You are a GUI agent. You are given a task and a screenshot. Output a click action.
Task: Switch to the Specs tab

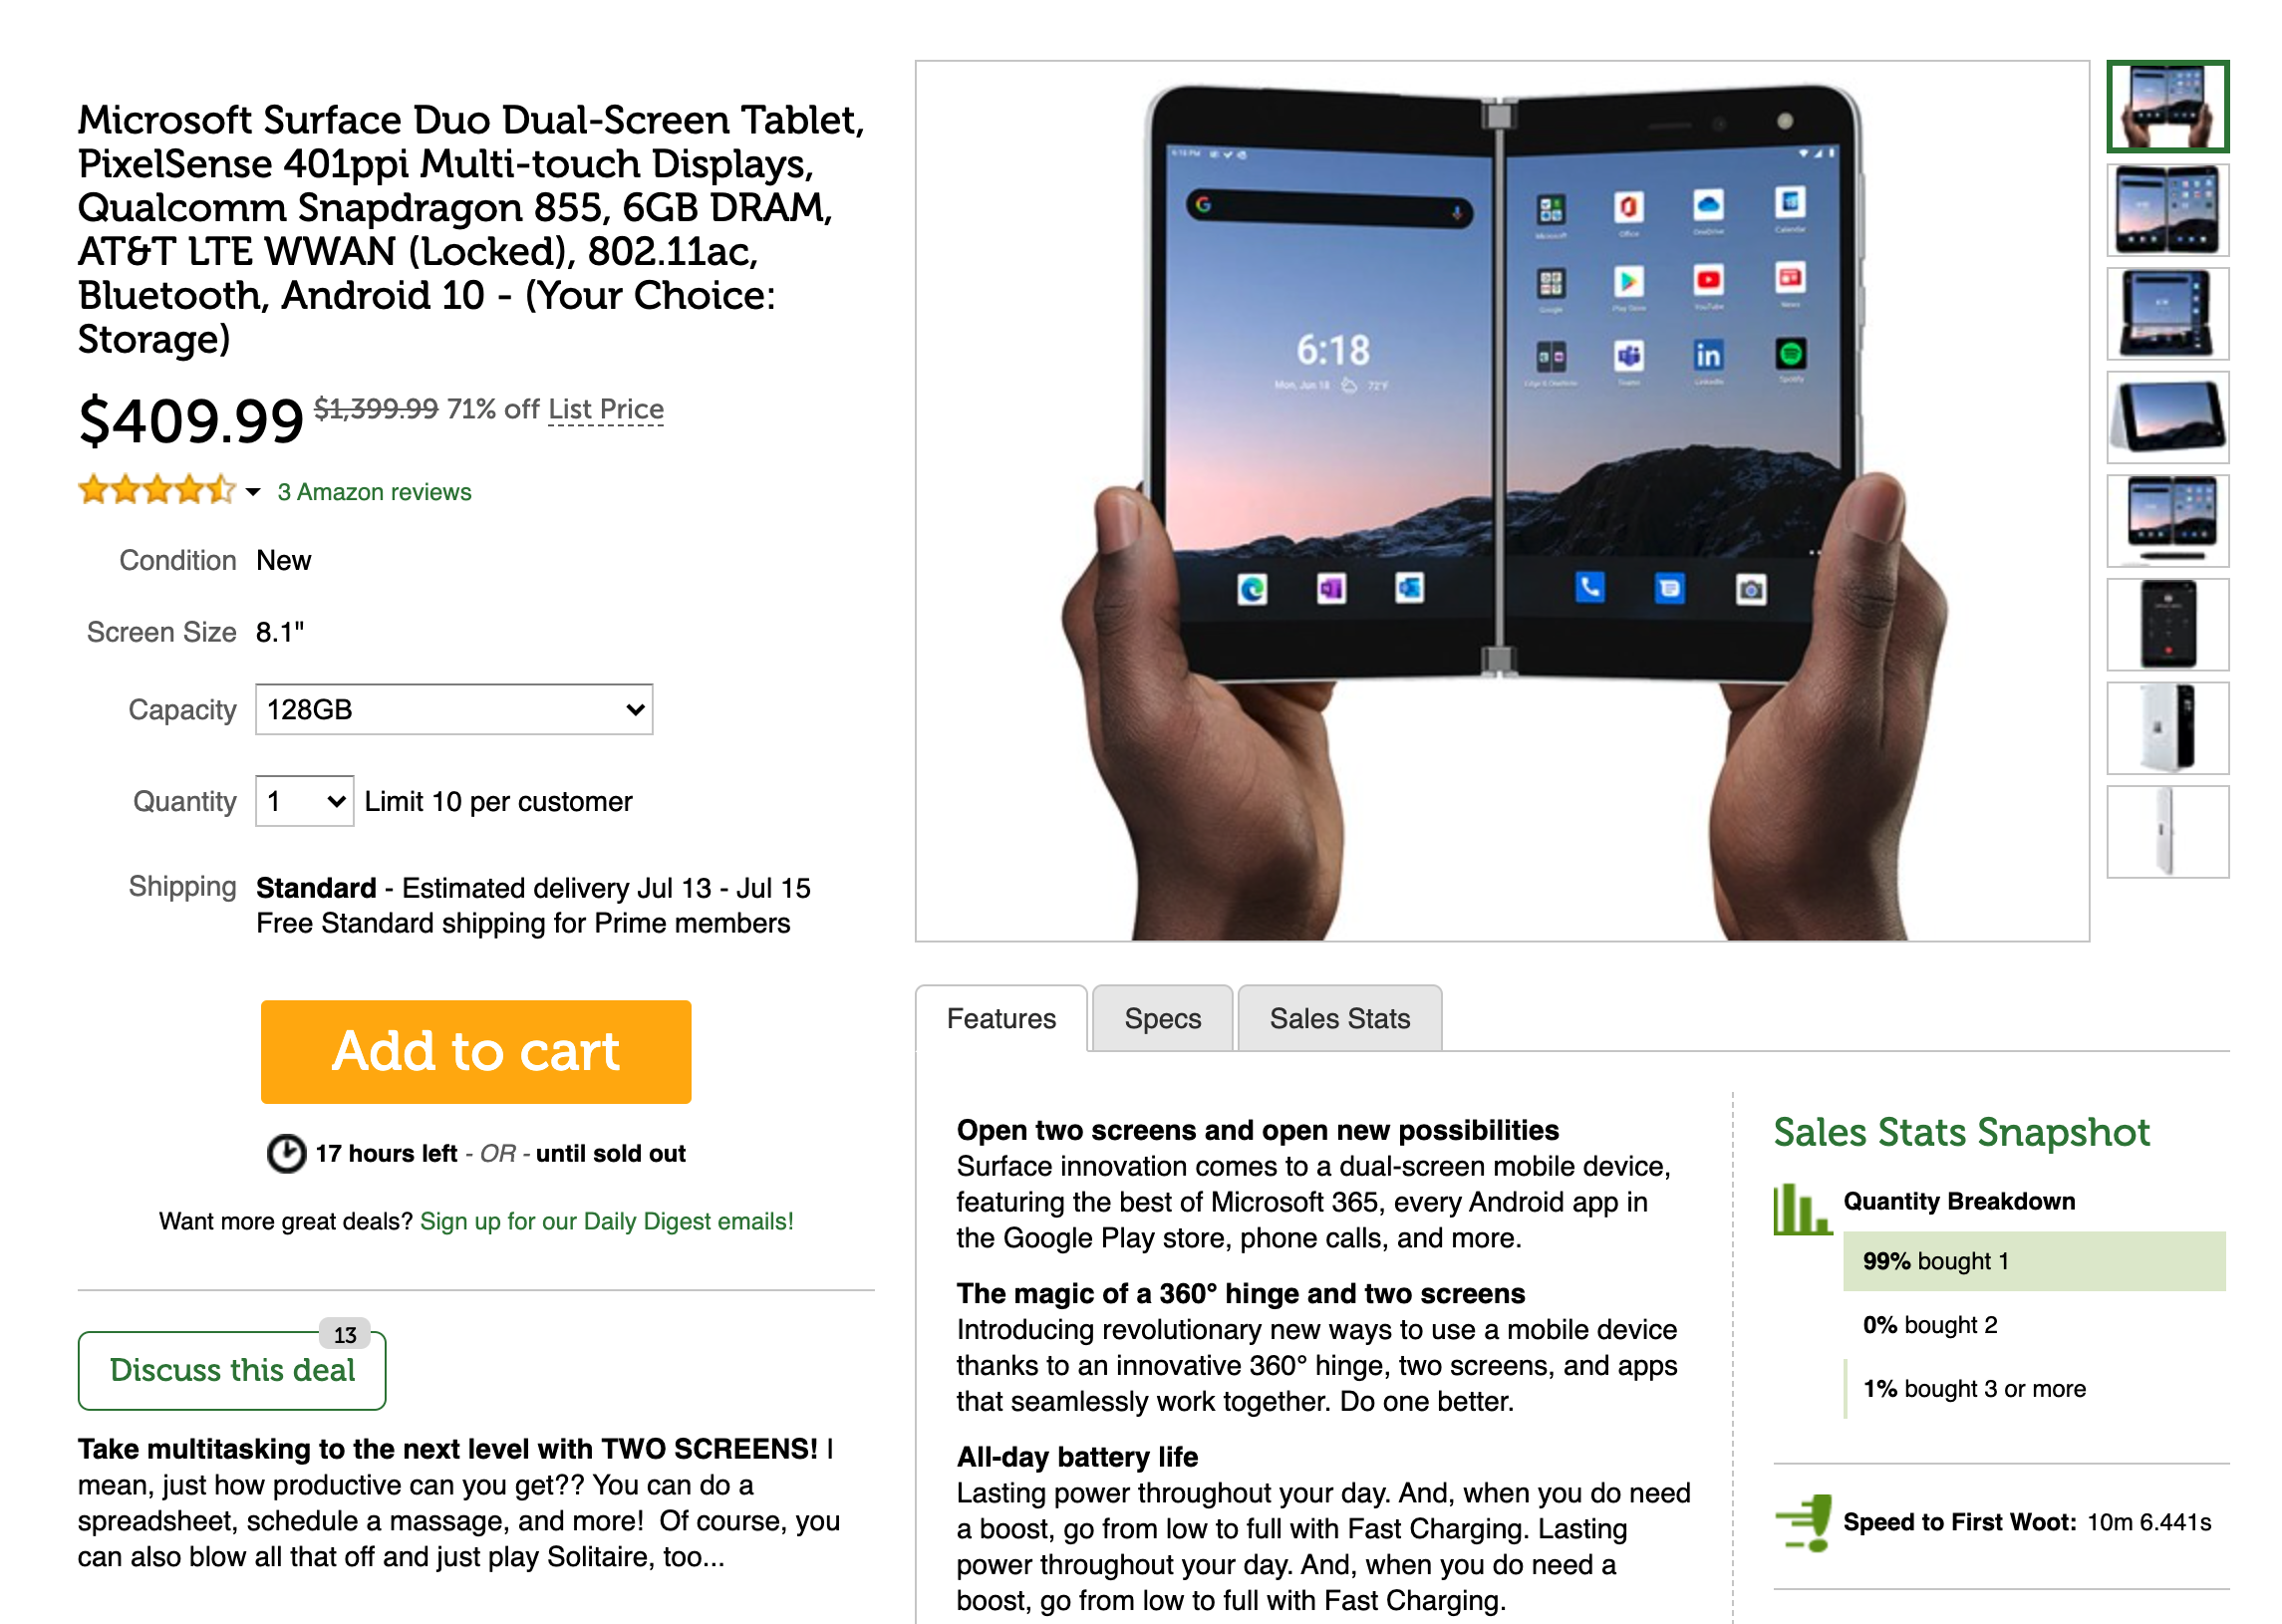point(1162,1018)
